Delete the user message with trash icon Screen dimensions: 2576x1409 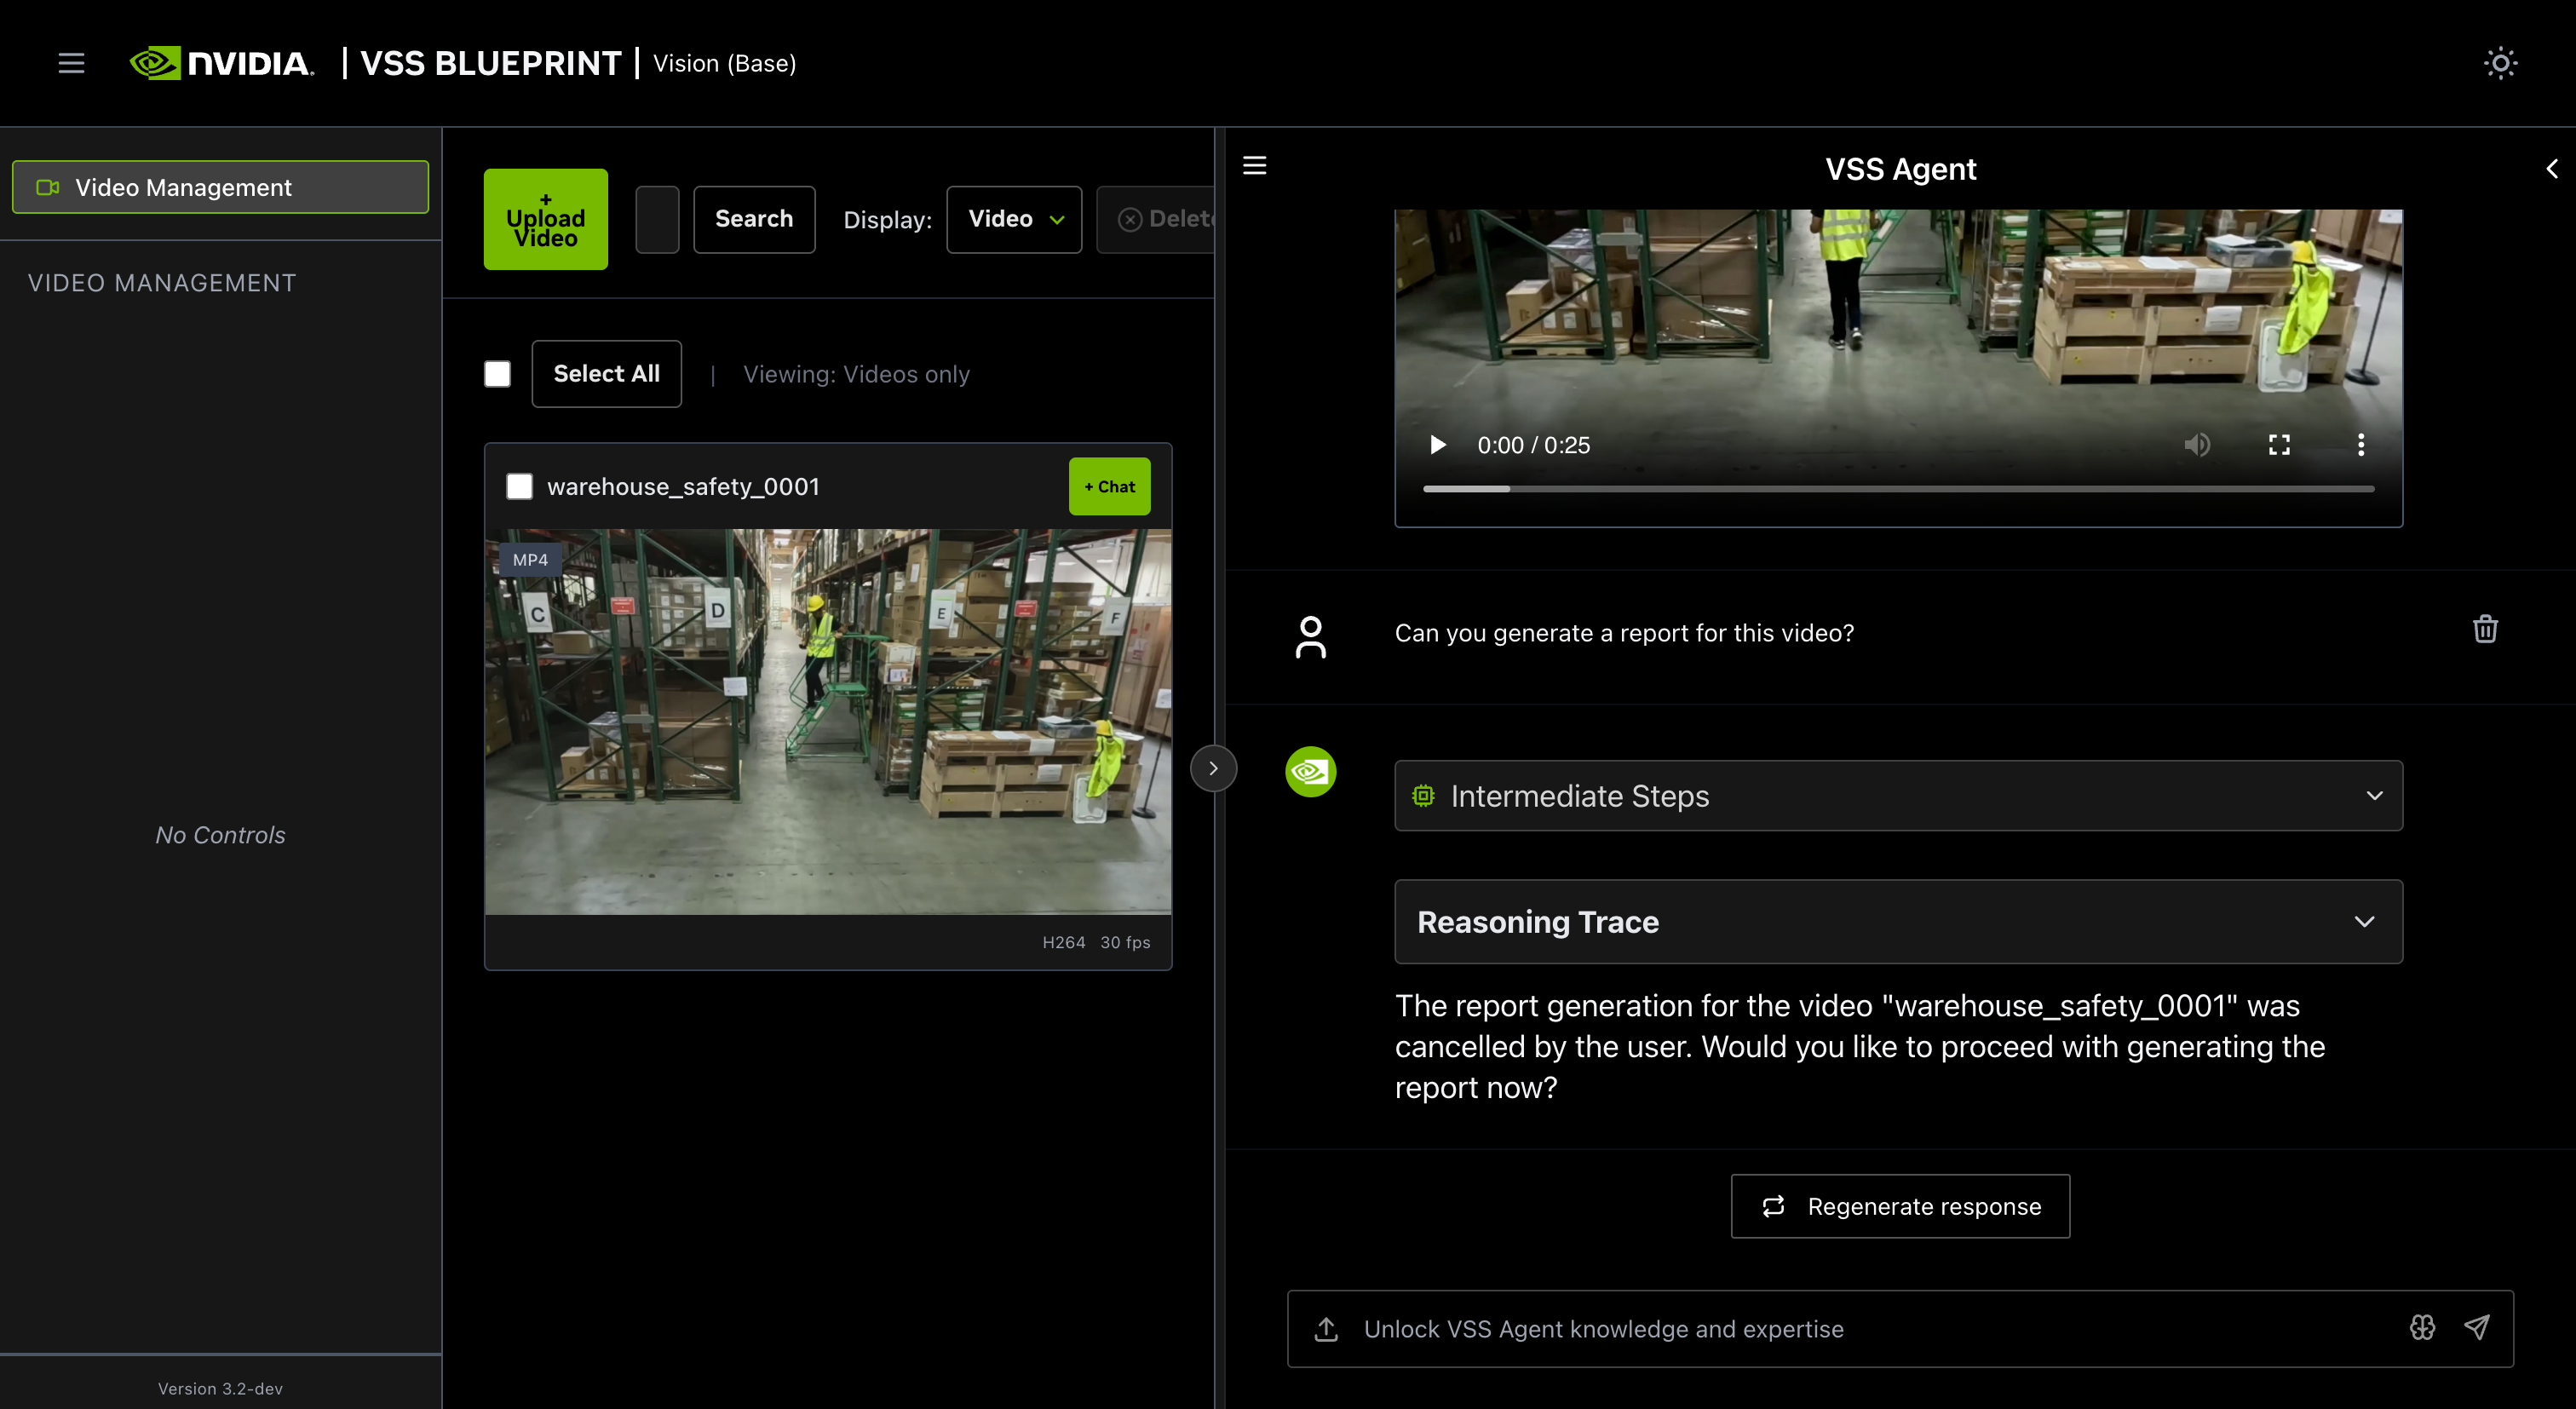(2485, 629)
